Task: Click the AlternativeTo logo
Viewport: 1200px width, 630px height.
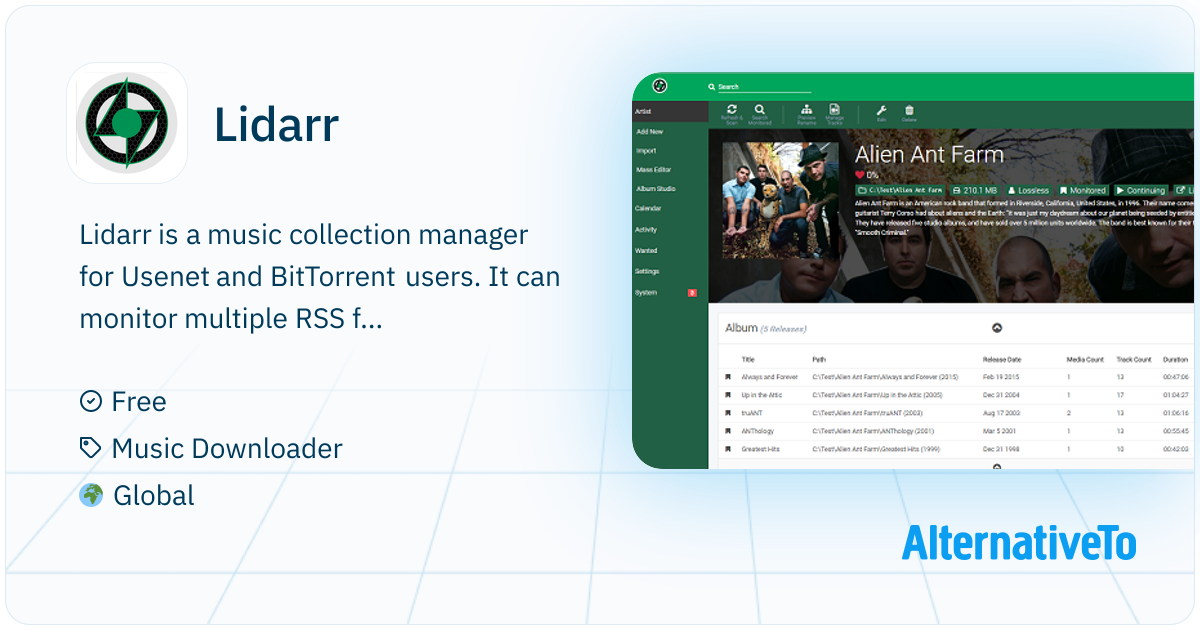Action: (1019, 543)
